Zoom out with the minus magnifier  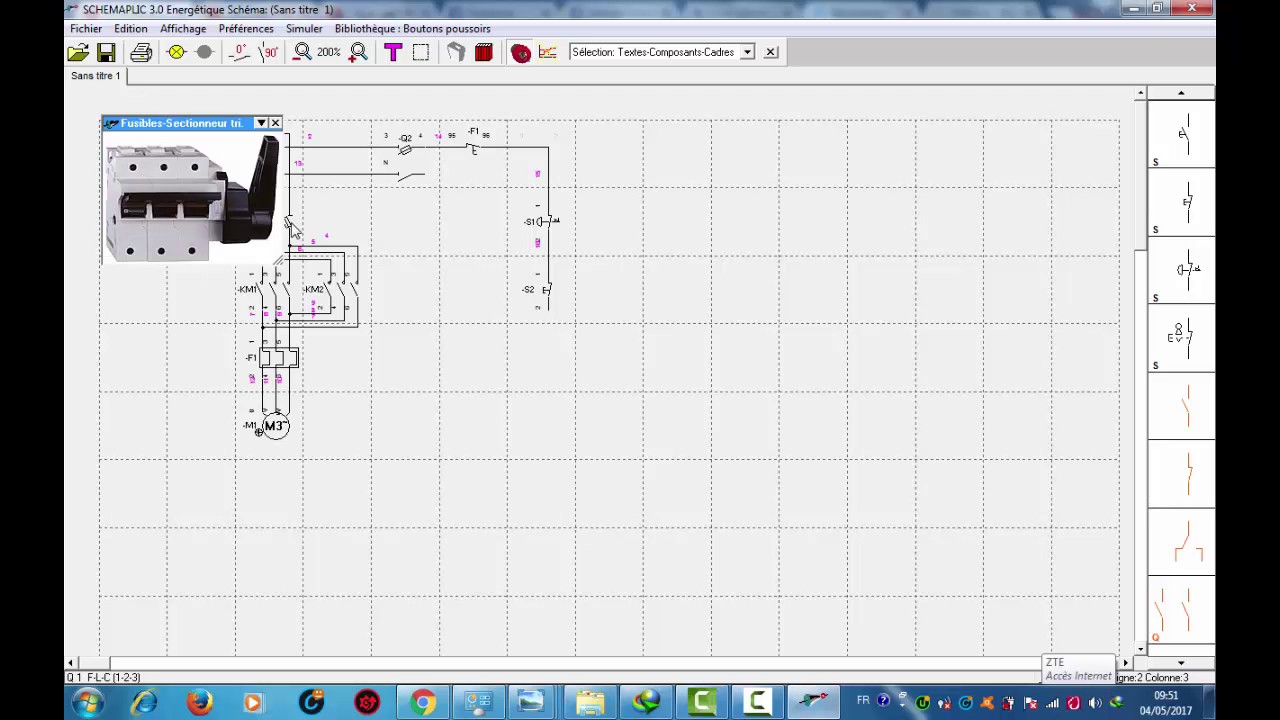click(302, 52)
